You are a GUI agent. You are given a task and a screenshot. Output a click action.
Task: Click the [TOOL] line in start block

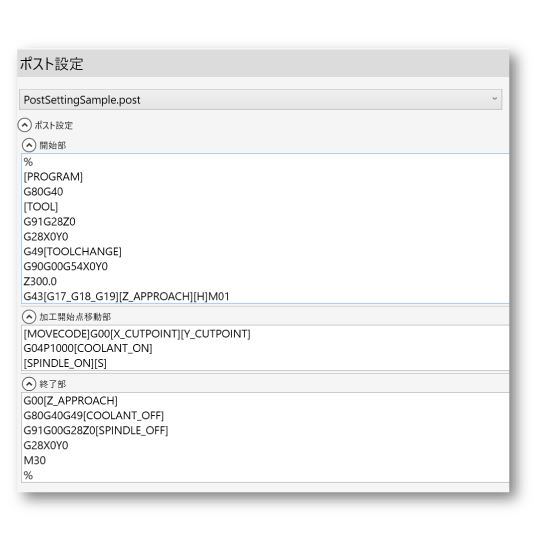click(x=41, y=207)
